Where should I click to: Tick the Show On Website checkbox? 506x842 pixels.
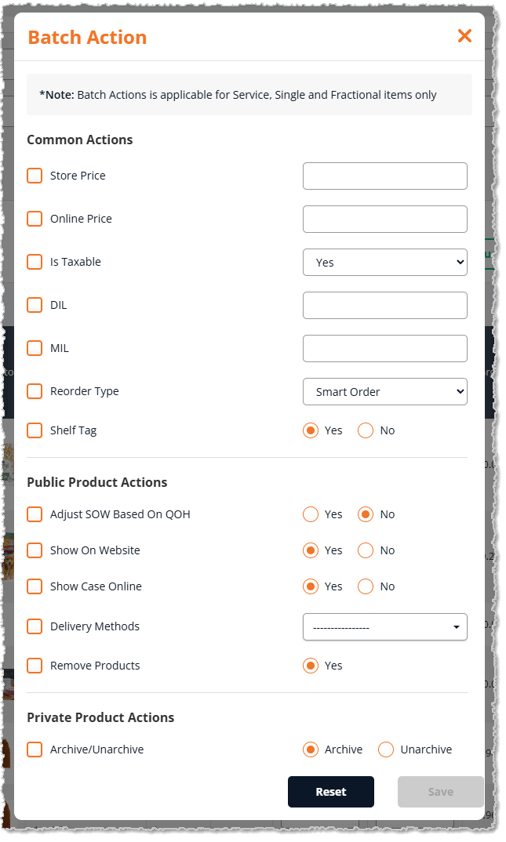tap(34, 550)
